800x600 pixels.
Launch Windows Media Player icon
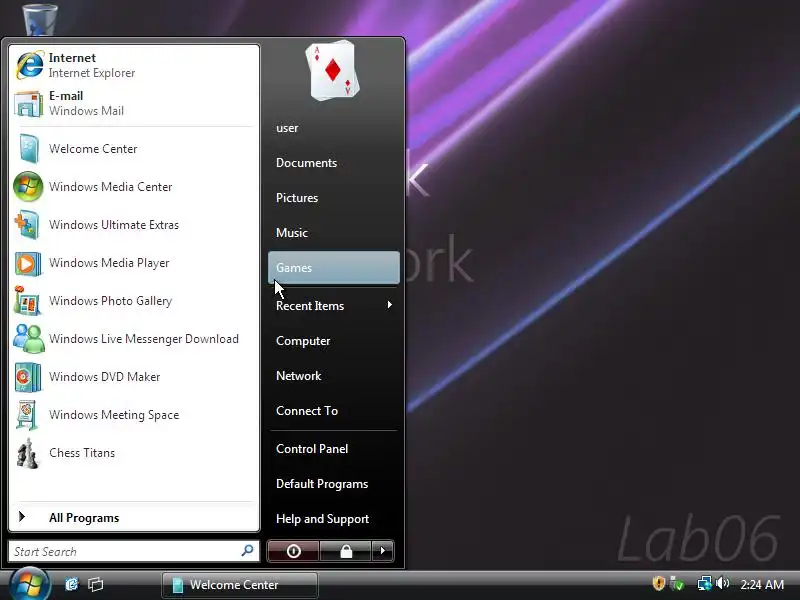[x=28, y=263]
